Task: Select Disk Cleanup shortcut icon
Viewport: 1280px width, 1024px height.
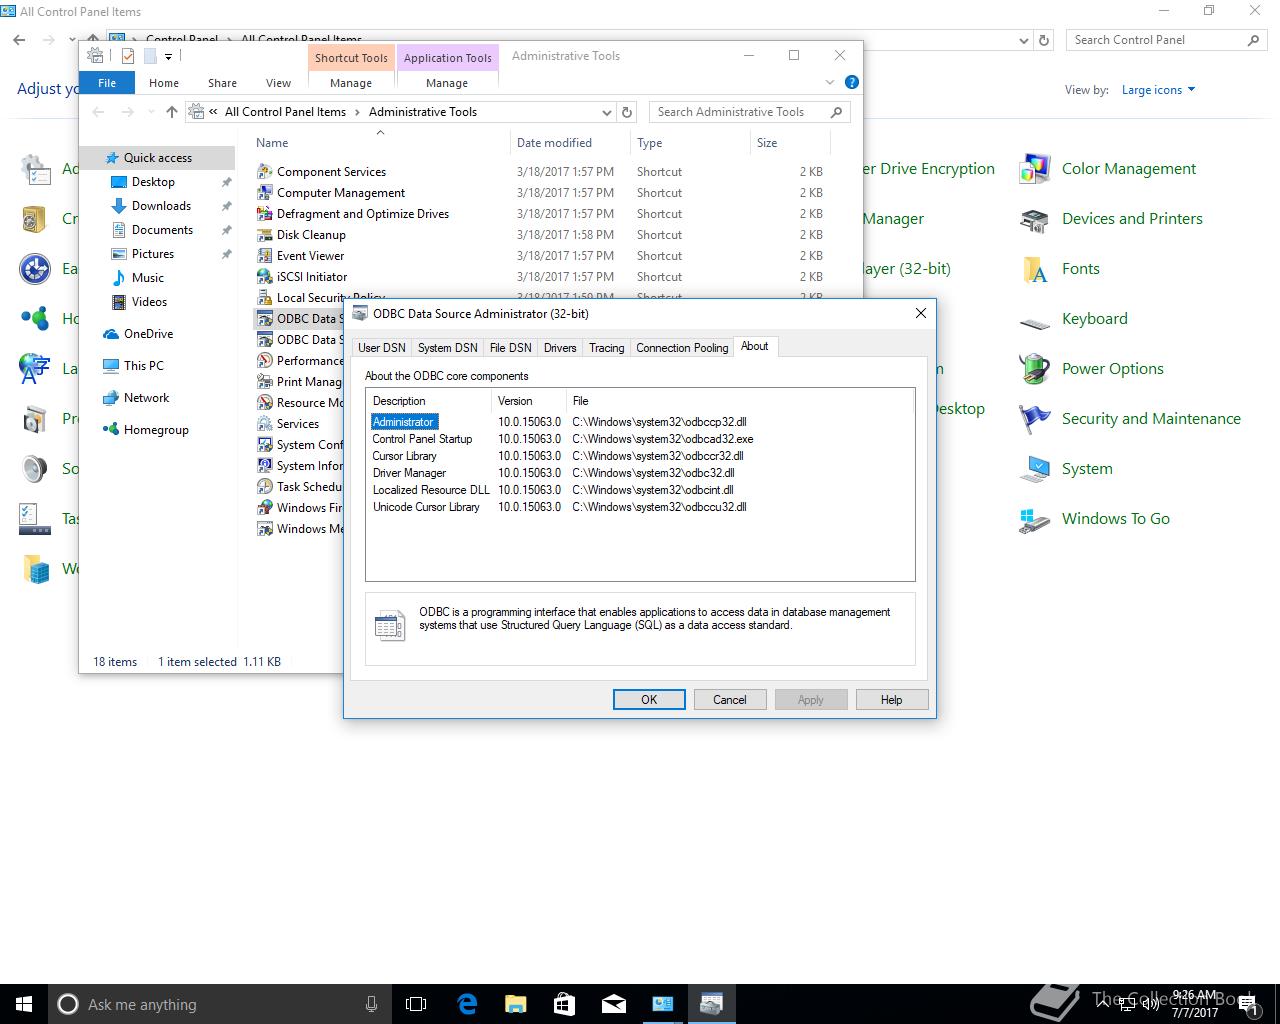Action: [265, 235]
